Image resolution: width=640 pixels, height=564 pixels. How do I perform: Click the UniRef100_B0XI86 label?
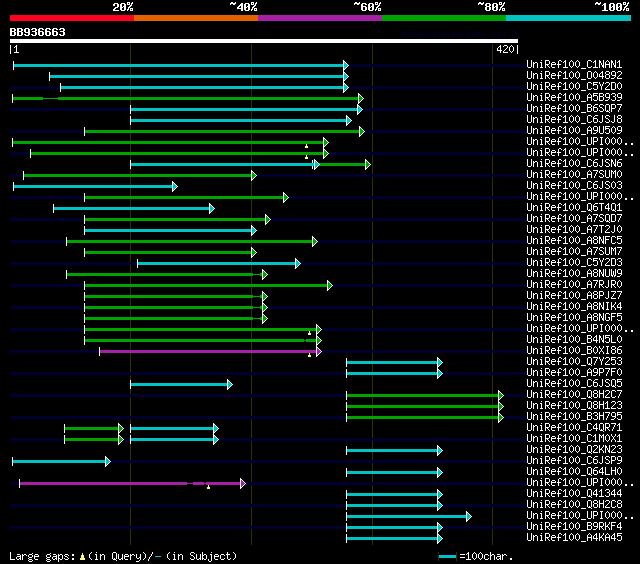click(574, 351)
